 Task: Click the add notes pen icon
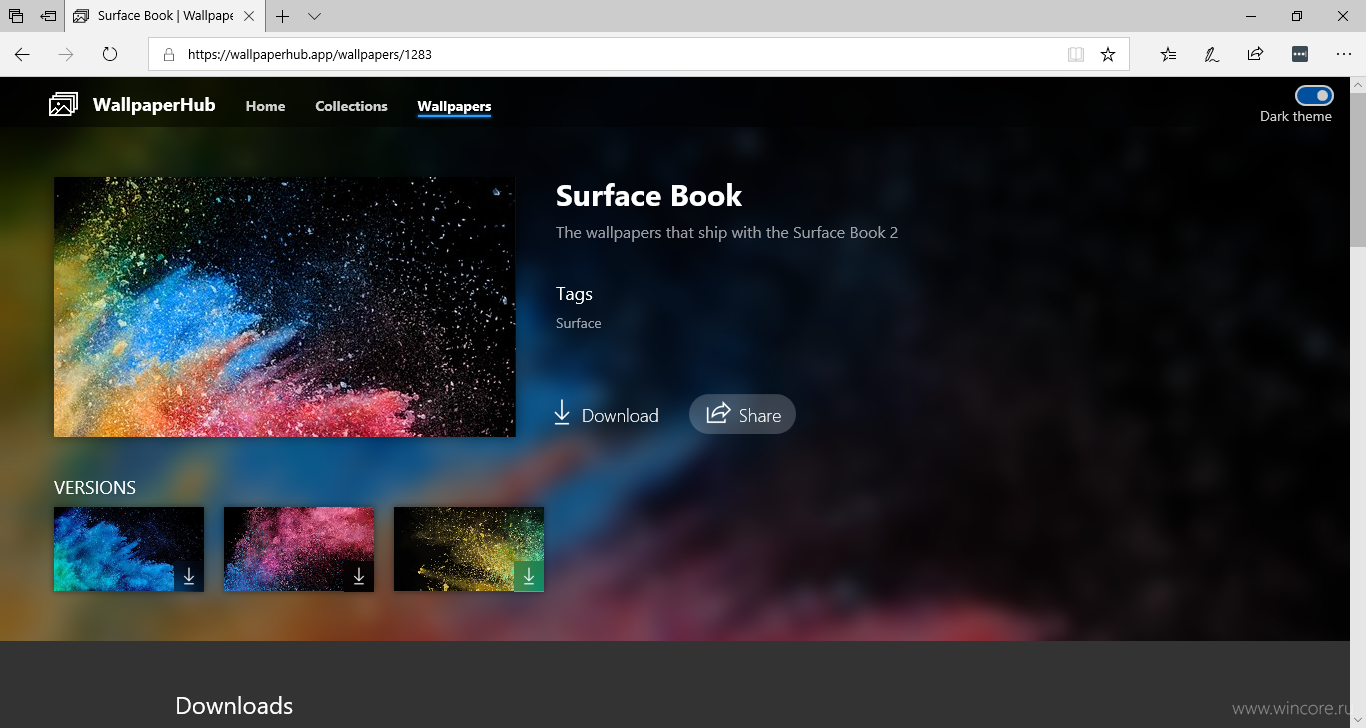point(1212,54)
